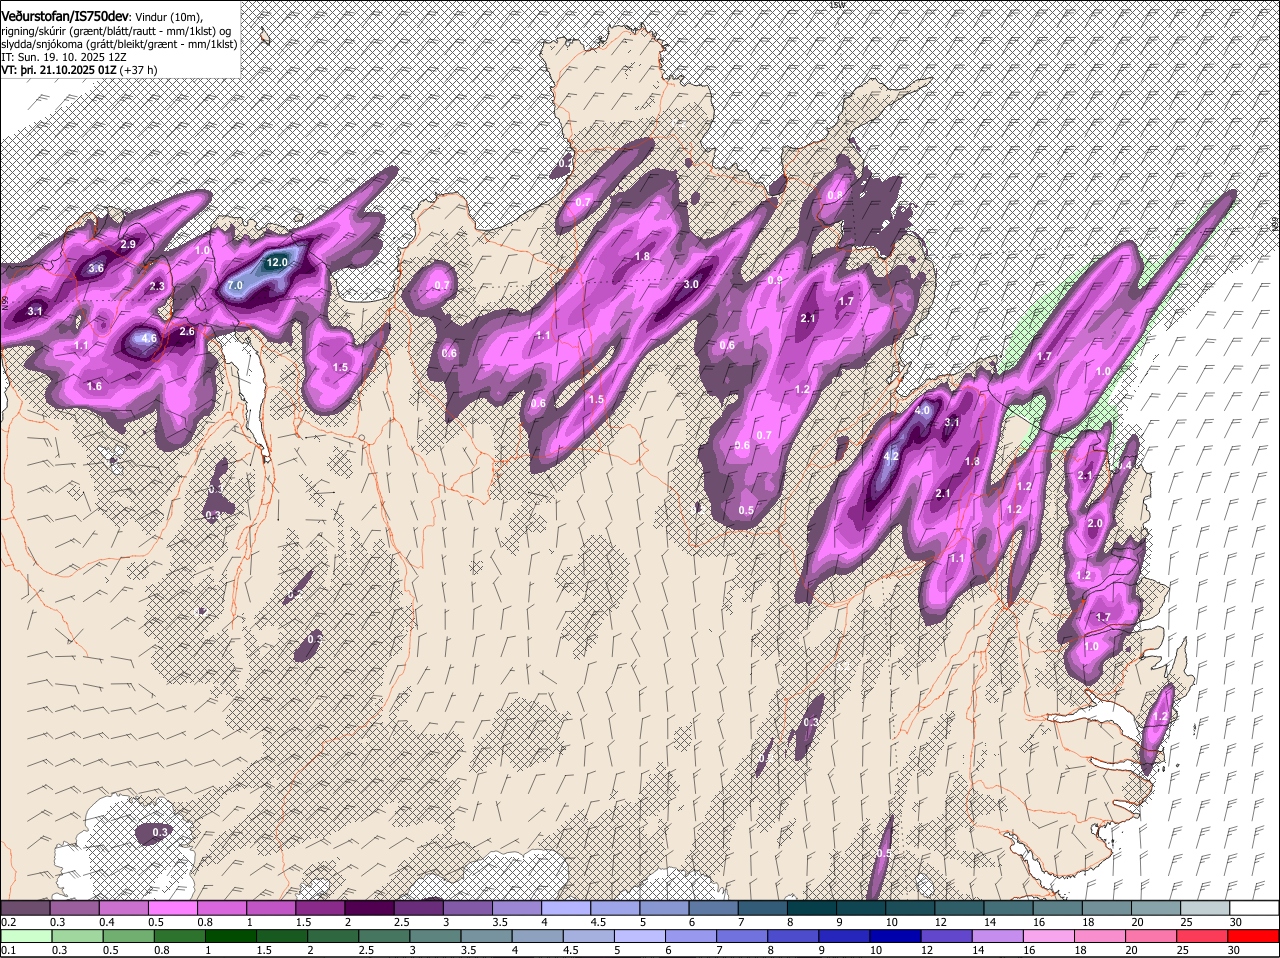Click the 4.0 precipitation value label
This screenshot has height=958, width=1280.
click(922, 410)
